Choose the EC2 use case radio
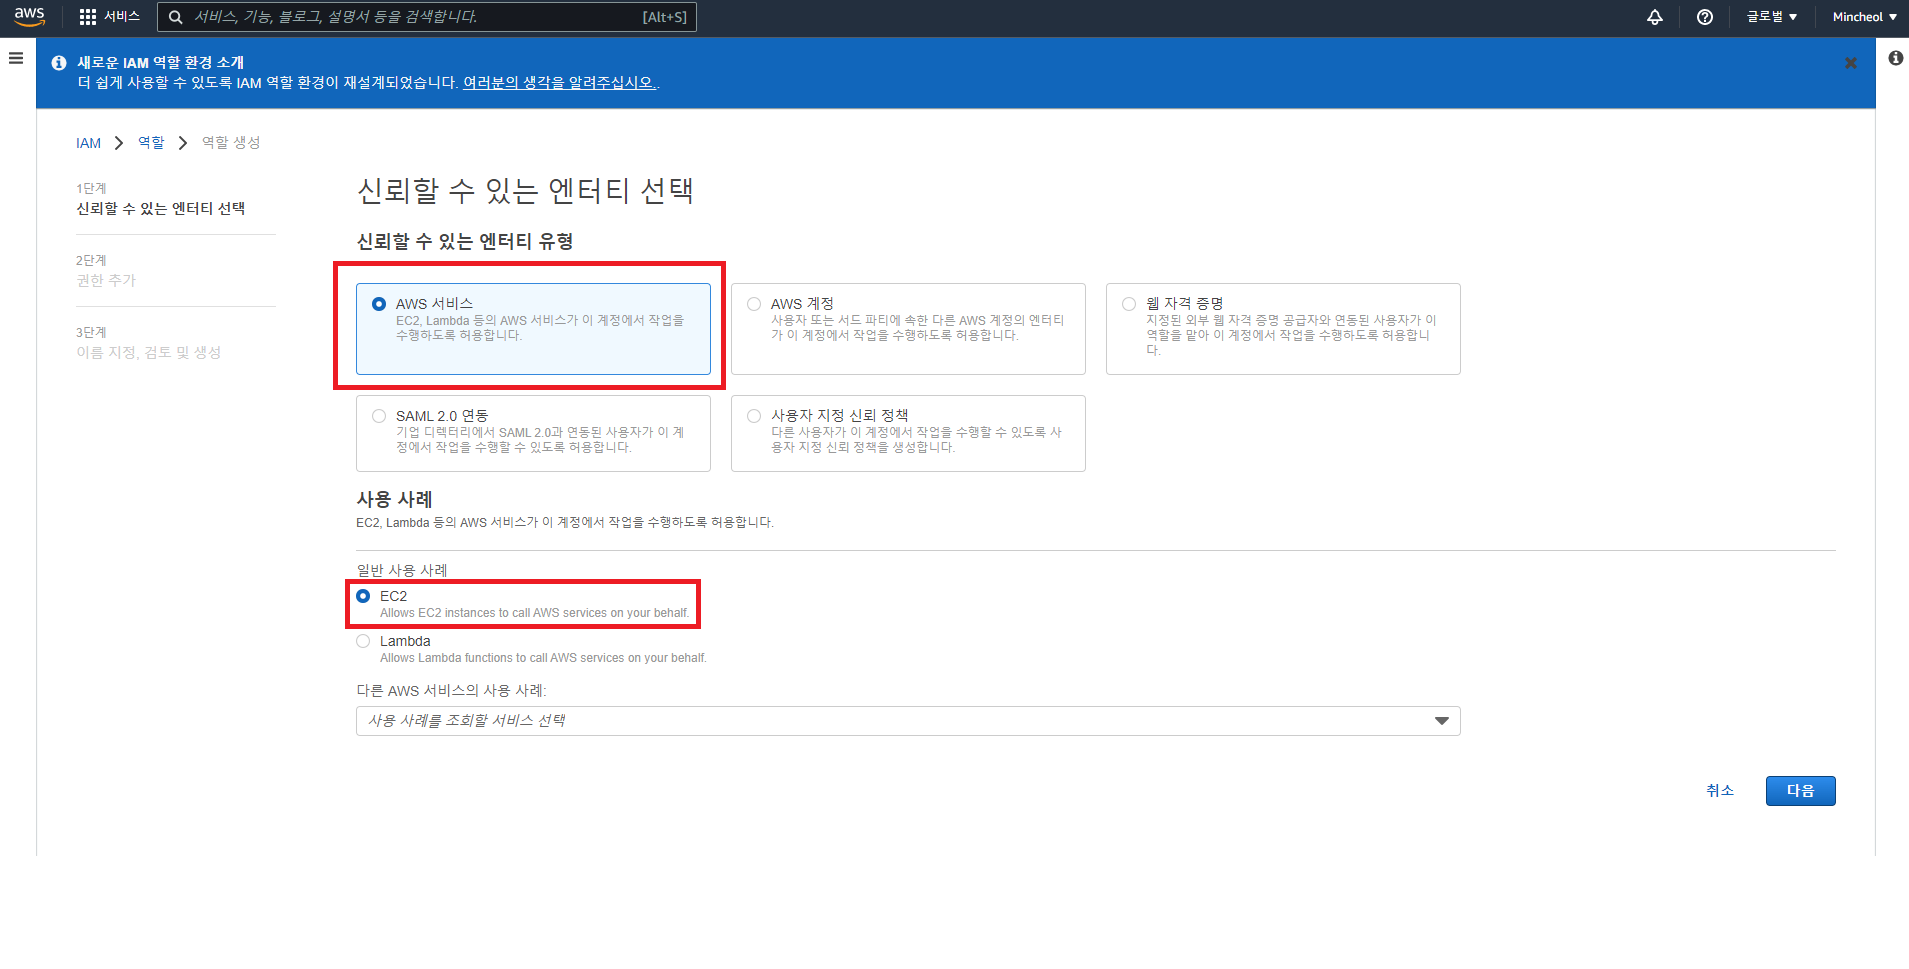The width and height of the screenshot is (1909, 969). (363, 596)
